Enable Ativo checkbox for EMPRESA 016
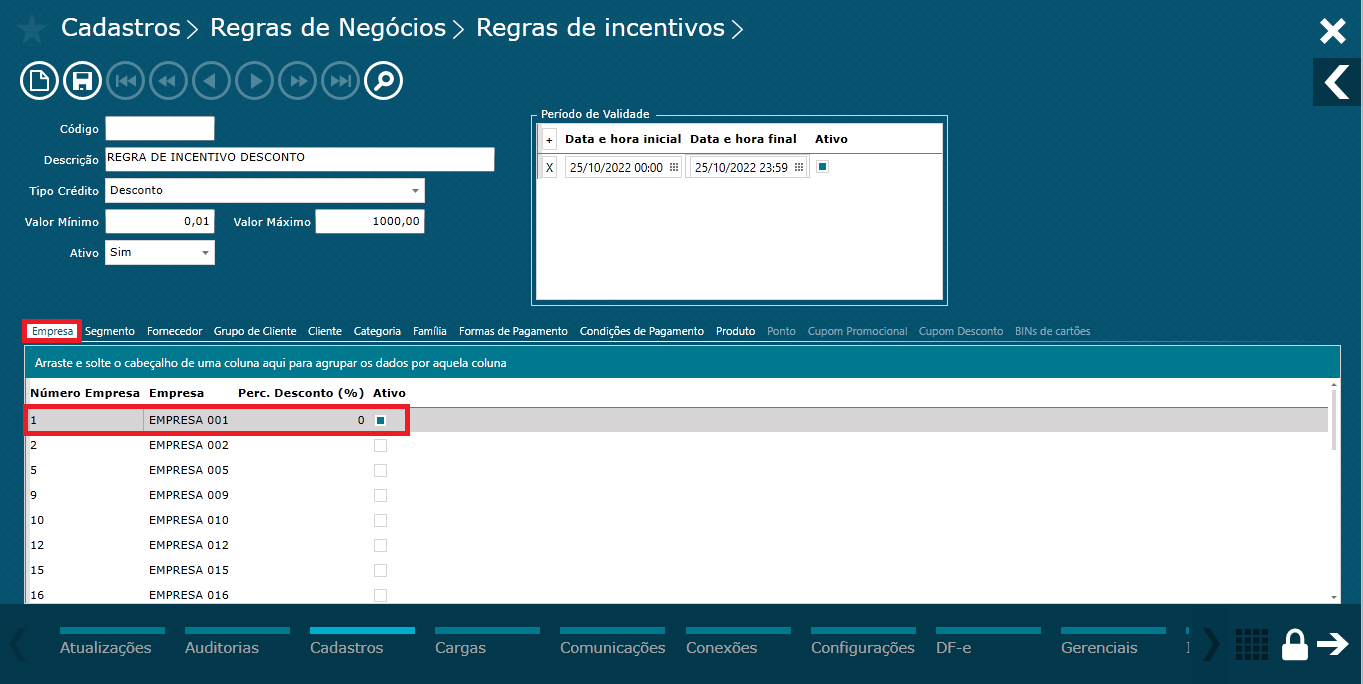The height and width of the screenshot is (684, 1363). 380,596
